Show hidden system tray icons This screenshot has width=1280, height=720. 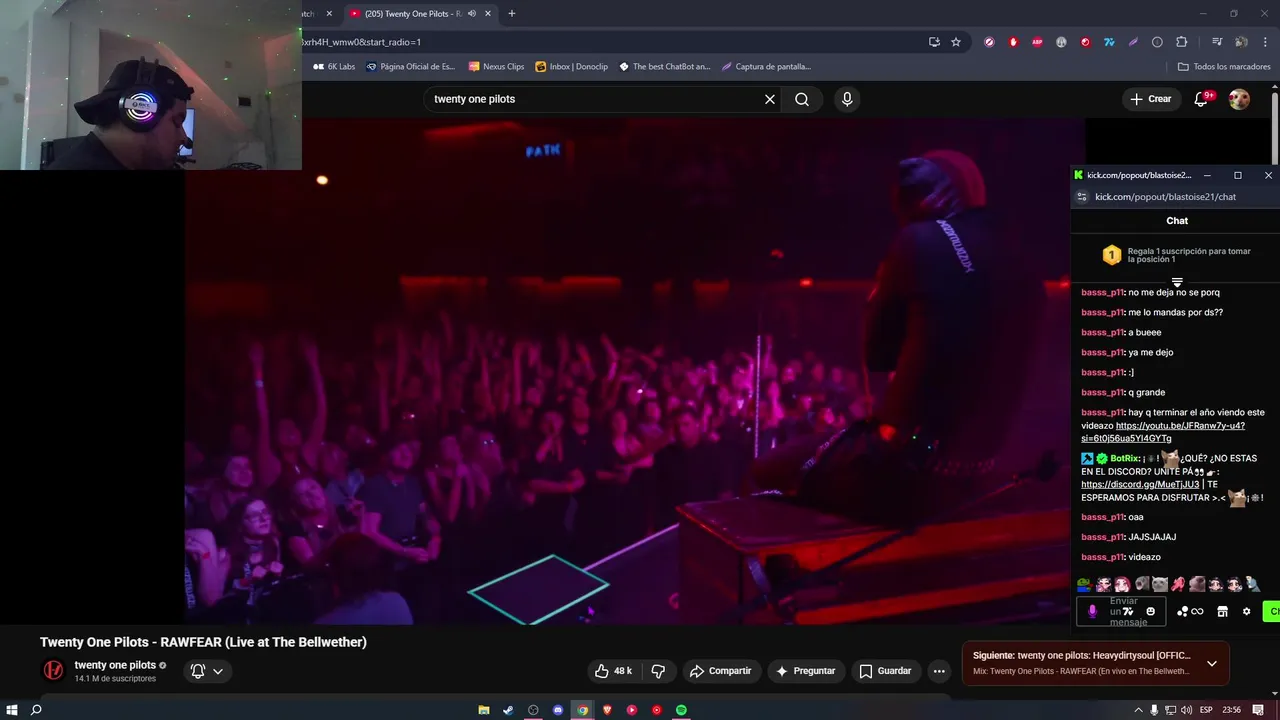[x=1138, y=710]
